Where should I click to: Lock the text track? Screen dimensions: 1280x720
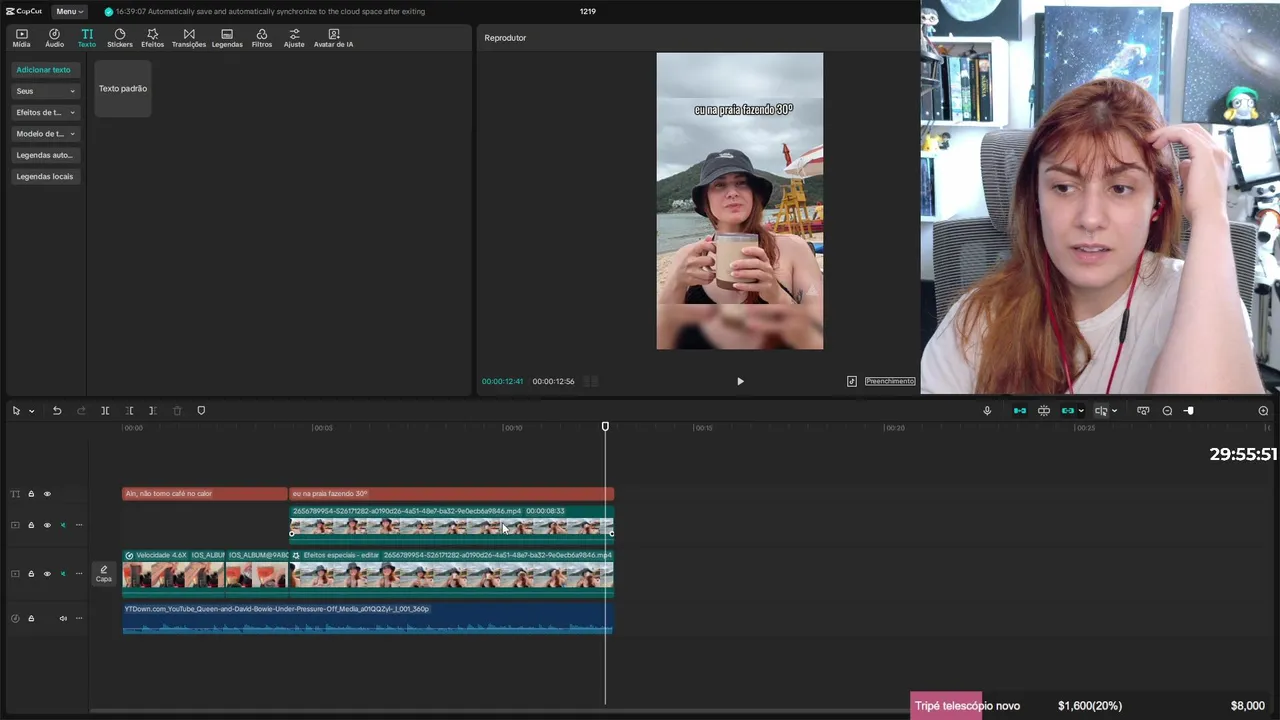point(31,494)
